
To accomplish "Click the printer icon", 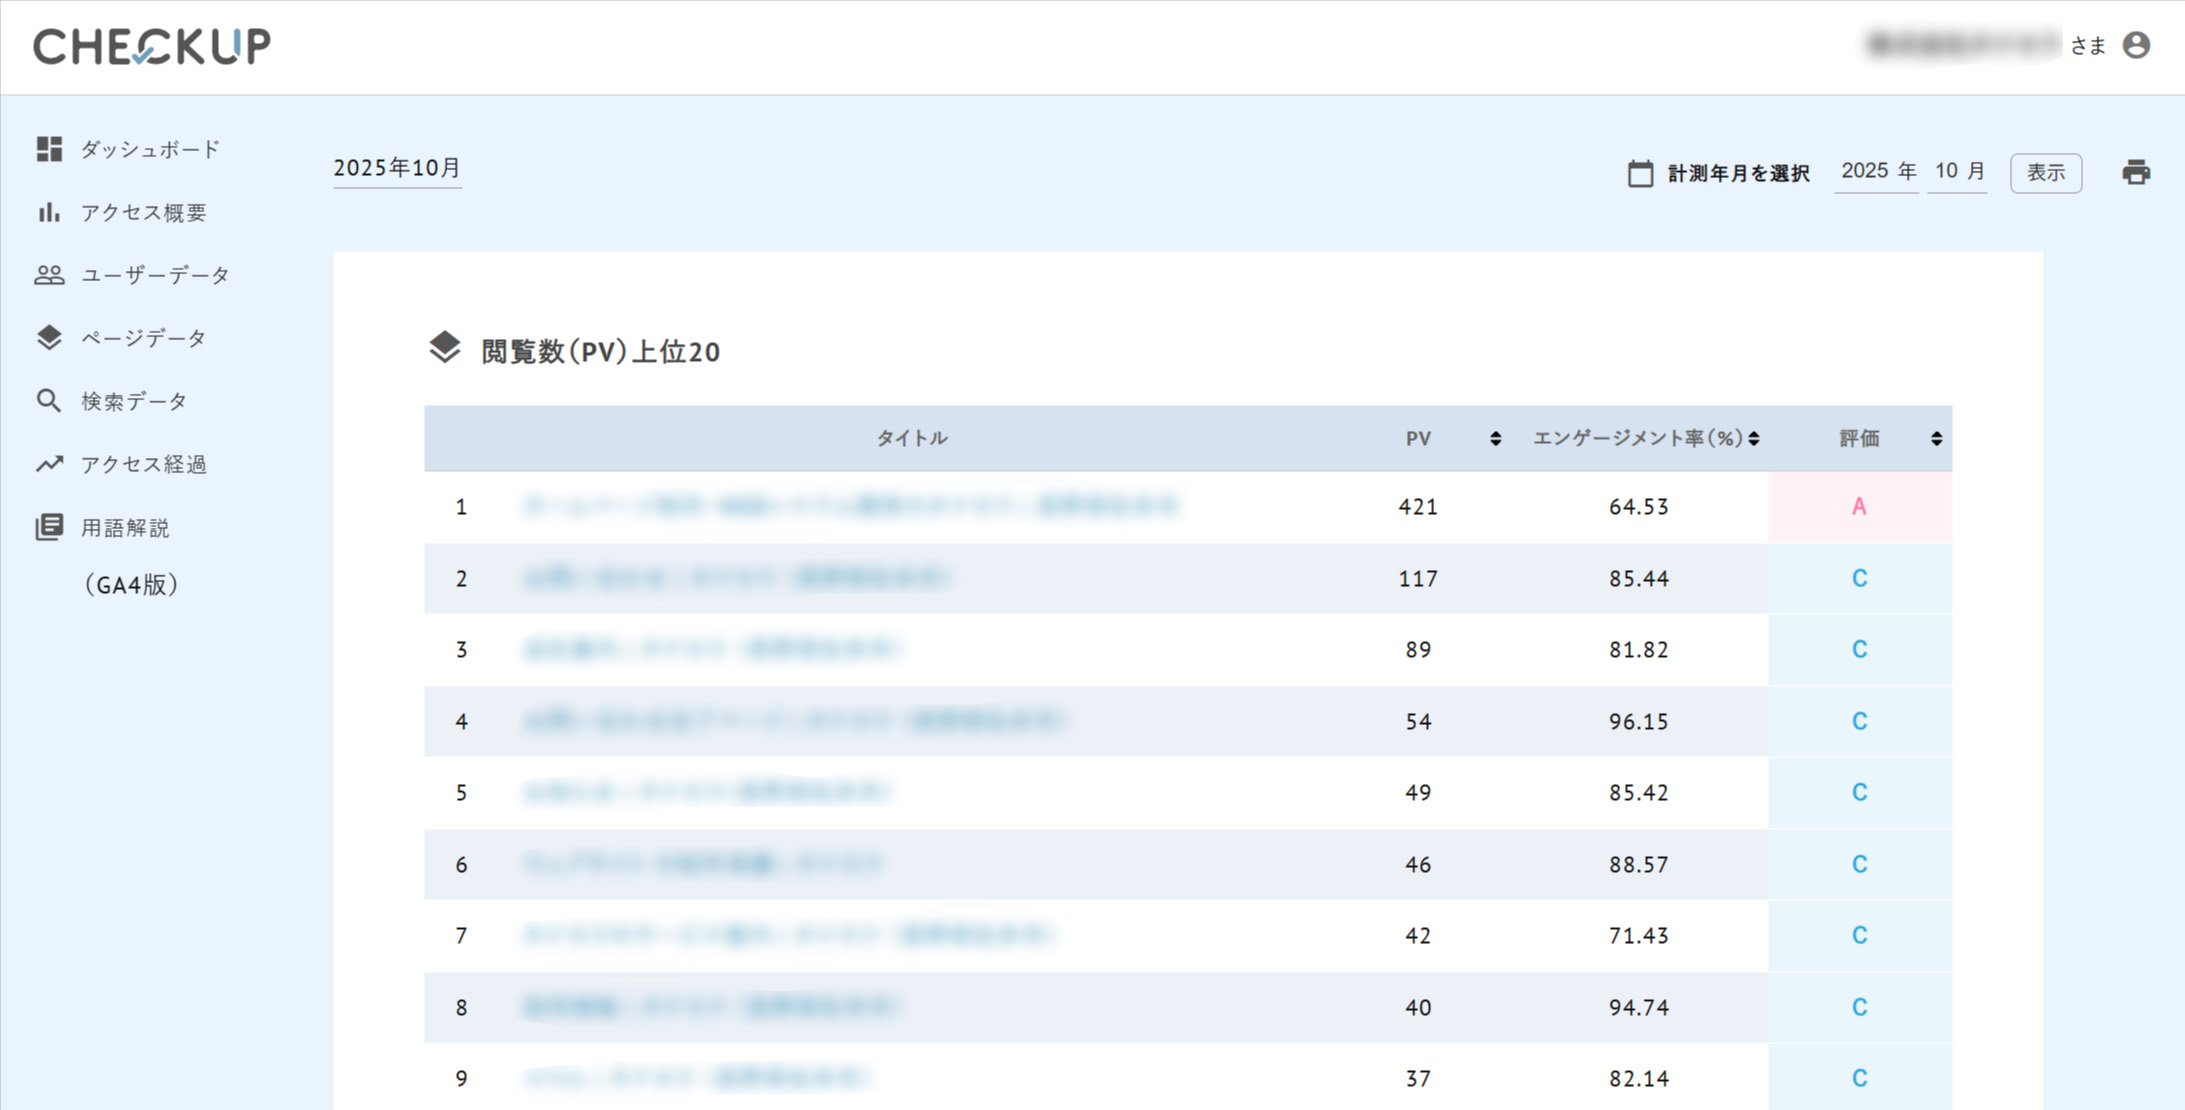I will (2135, 172).
